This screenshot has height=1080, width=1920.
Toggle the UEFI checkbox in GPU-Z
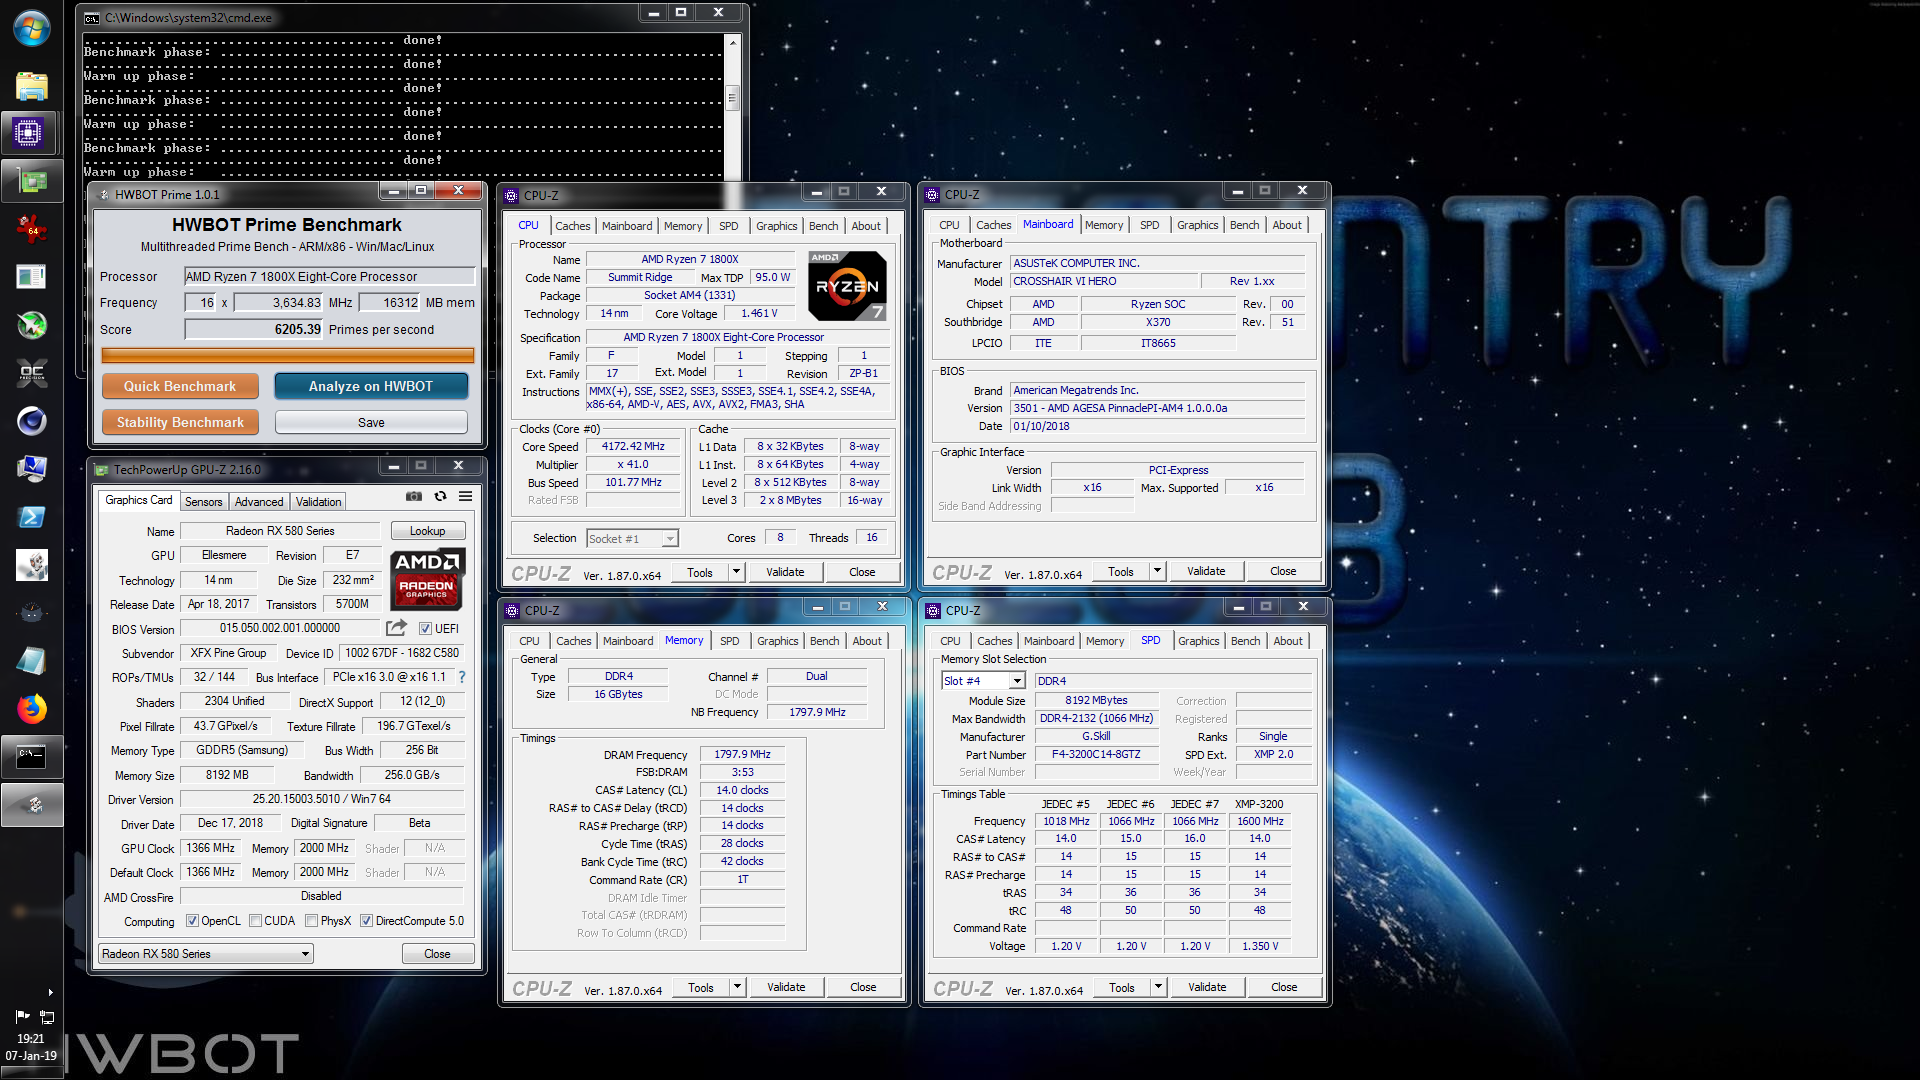click(x=426, y=629)
